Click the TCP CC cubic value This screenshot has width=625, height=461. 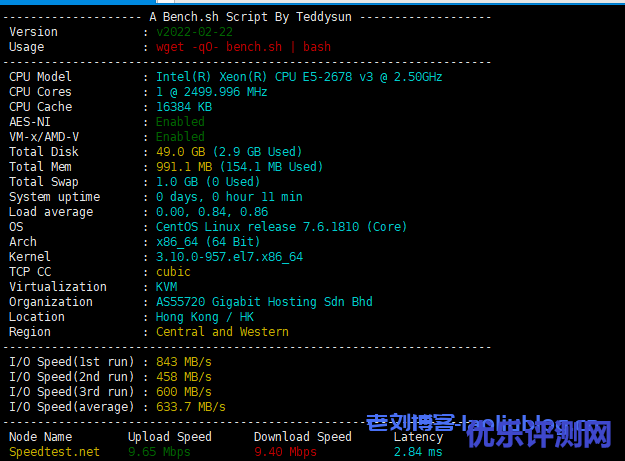click(x=173, y=272)
